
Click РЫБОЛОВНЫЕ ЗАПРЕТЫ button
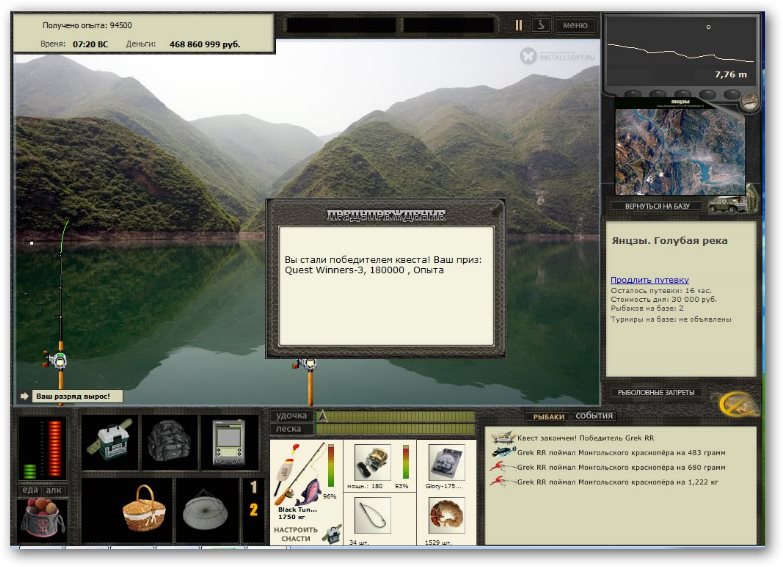point(656,393)
